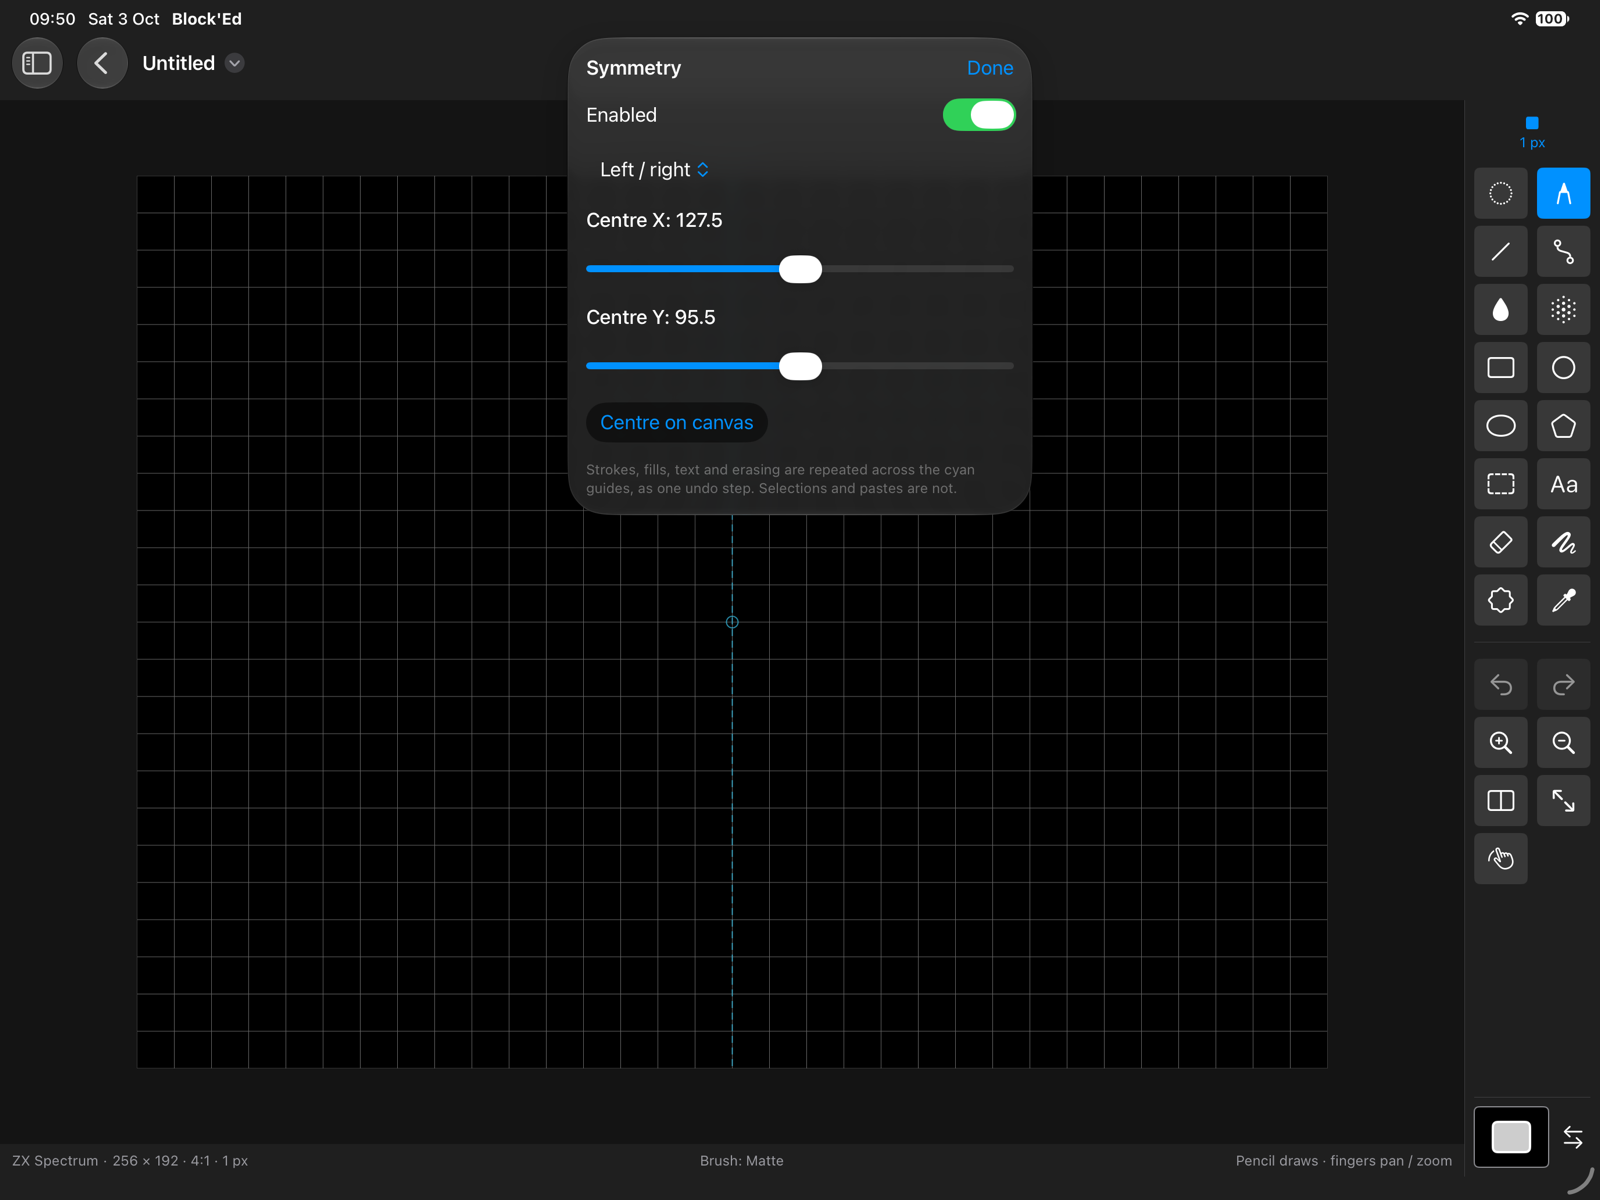
Task: Choose the badge-shaped stamp tool
Action: 1501,600
